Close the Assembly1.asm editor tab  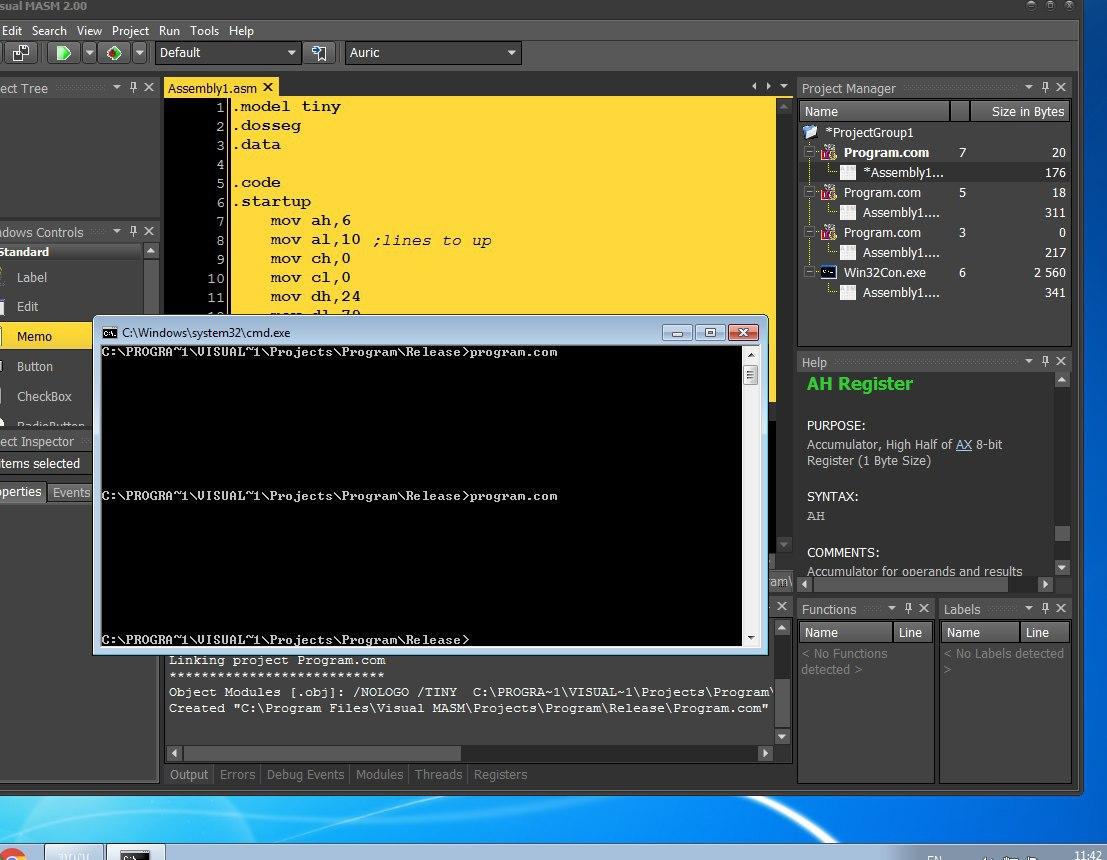click(268, 88)
